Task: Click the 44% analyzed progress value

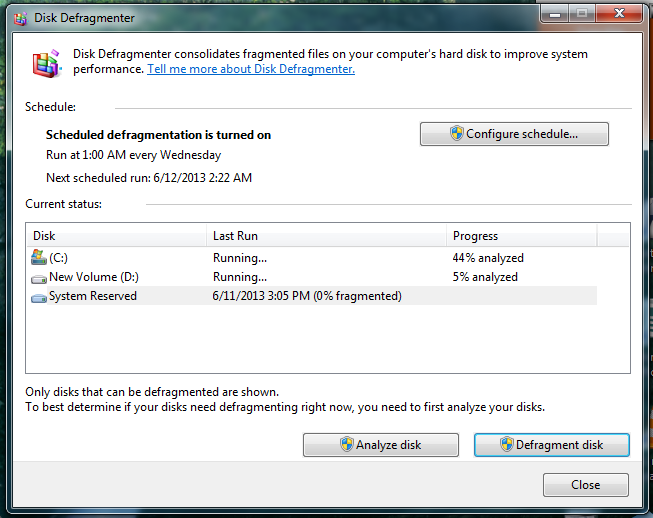Action: 488,258
